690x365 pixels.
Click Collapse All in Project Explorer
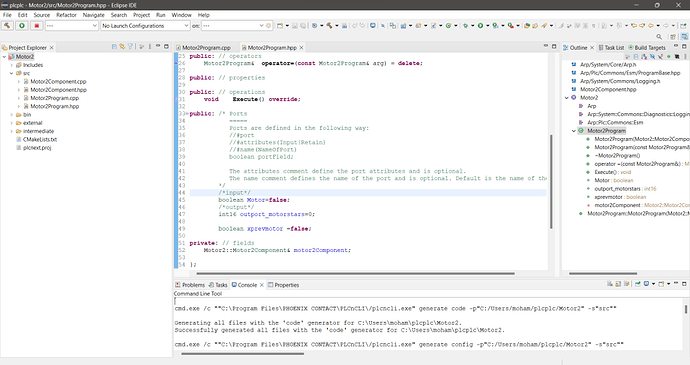click(114, 46)
